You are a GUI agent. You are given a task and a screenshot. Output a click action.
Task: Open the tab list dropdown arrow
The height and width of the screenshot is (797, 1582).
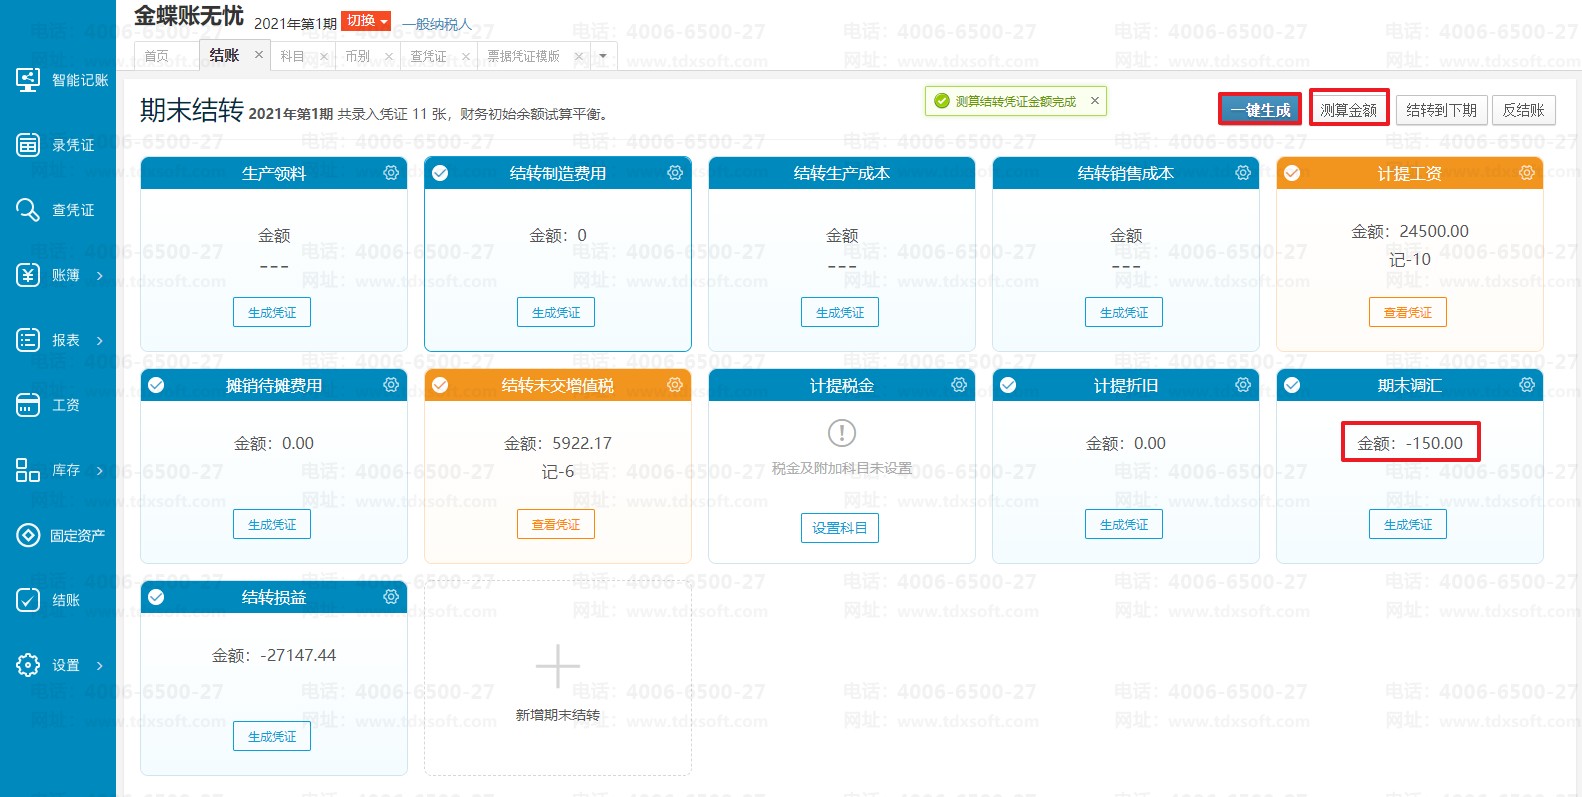tap(603, 56)
